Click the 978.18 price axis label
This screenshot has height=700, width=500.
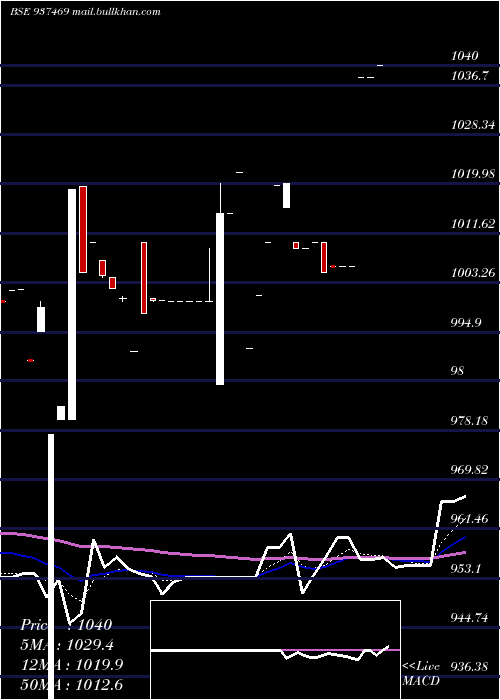(469, 421)
